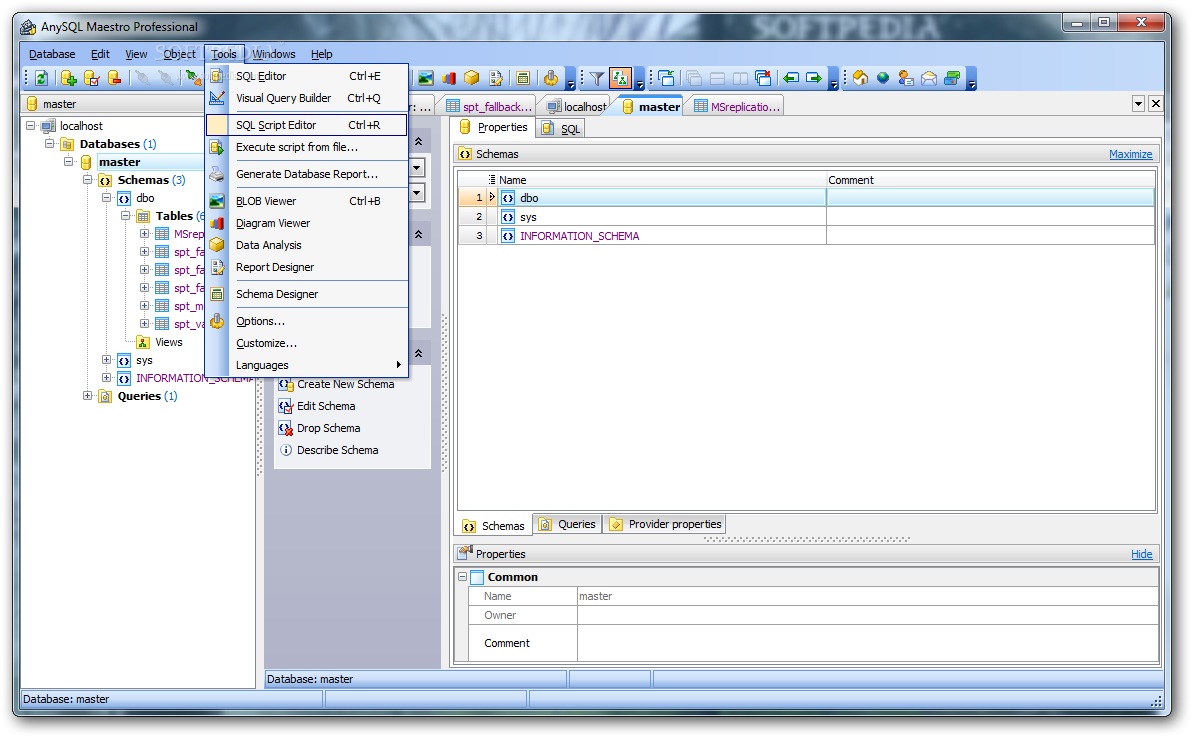Open the Database menu

pos(52,54)
